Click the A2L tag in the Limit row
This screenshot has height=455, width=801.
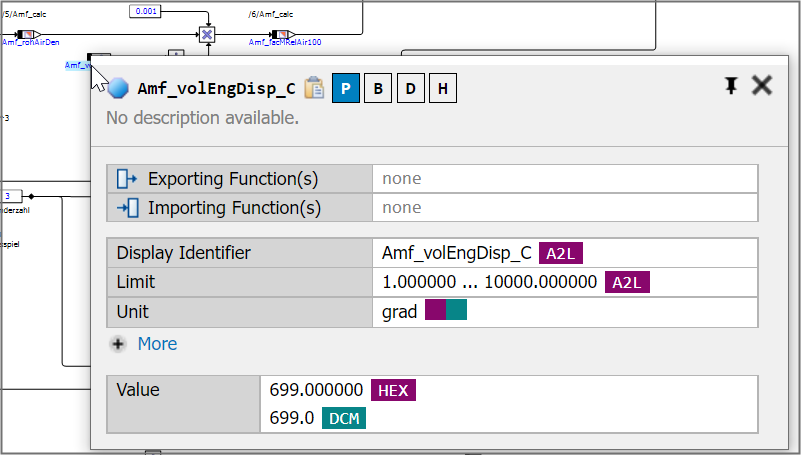[627, 282]
